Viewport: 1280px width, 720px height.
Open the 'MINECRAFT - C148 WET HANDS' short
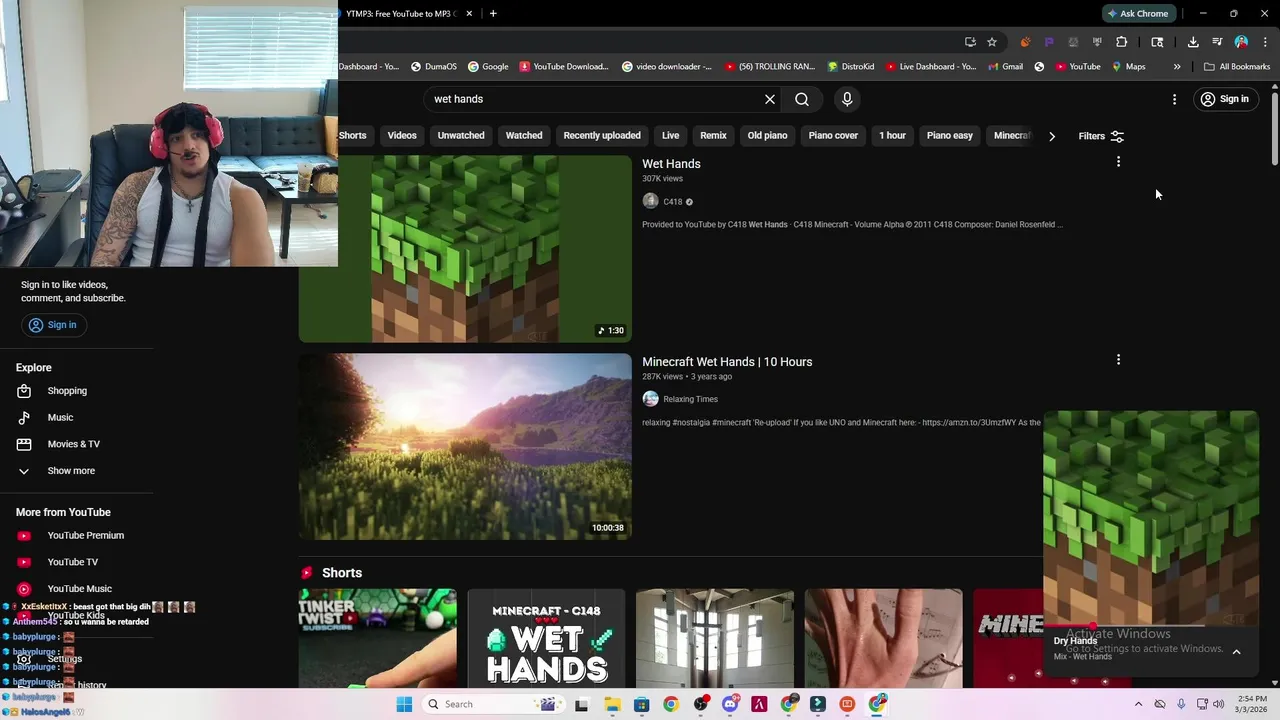[x=546, y=639]
